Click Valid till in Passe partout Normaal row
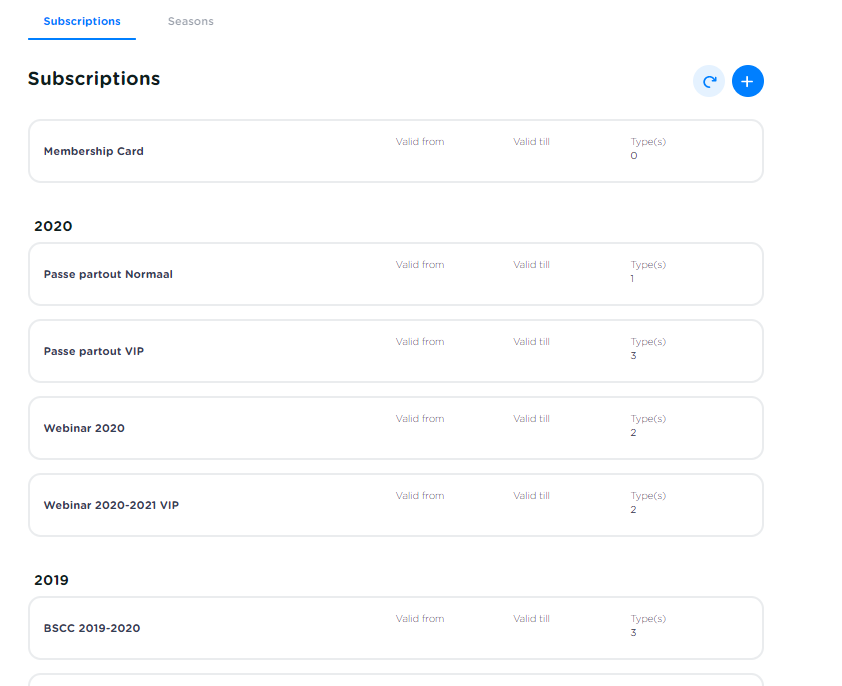The height and width of the screenshot is (686, 842). pos(531,265)
